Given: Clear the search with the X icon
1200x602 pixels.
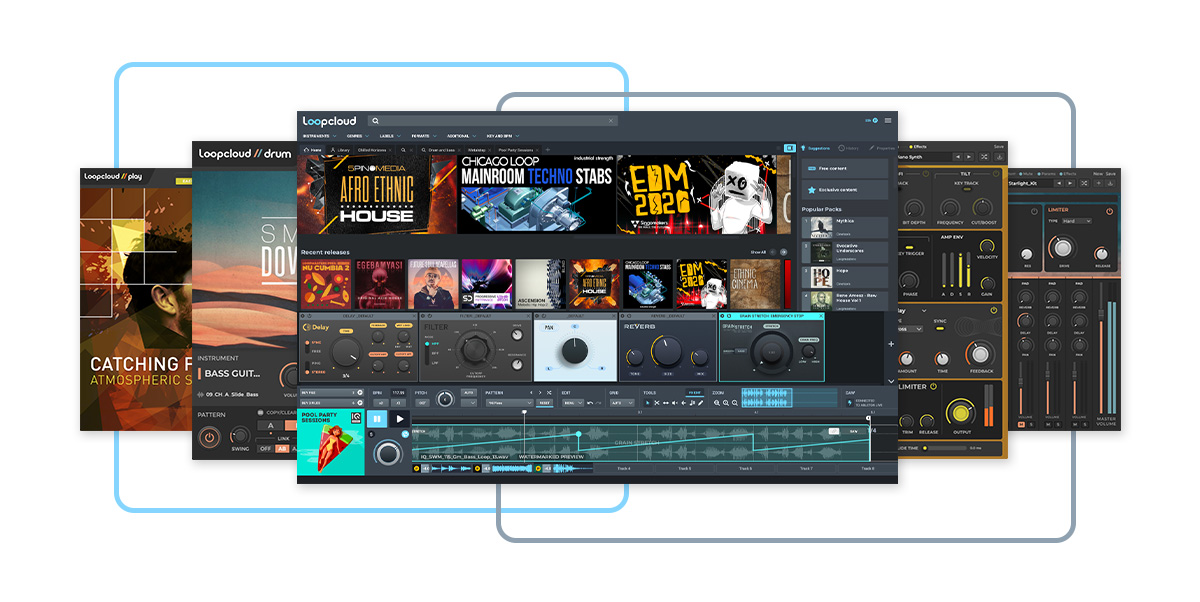Looking at the screenshot, I should [611, 120].
